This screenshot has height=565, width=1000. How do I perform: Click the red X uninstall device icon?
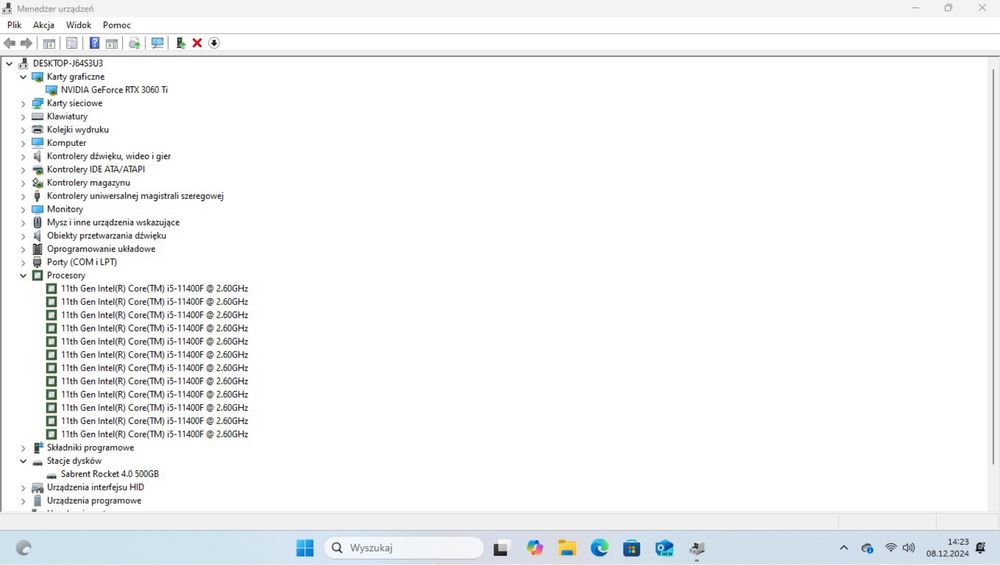[197, 43]
